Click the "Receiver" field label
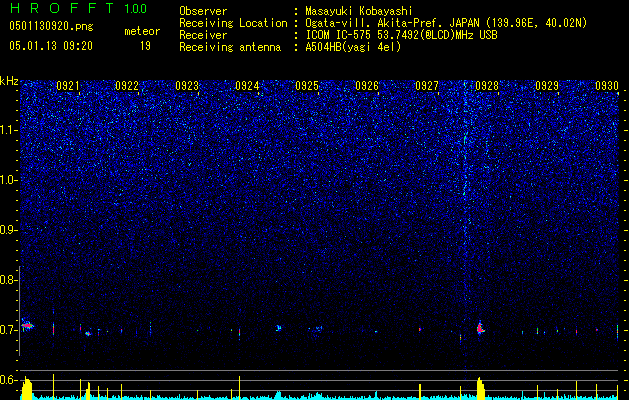Viewport: 629px width, 400px height. pos(203,35)
